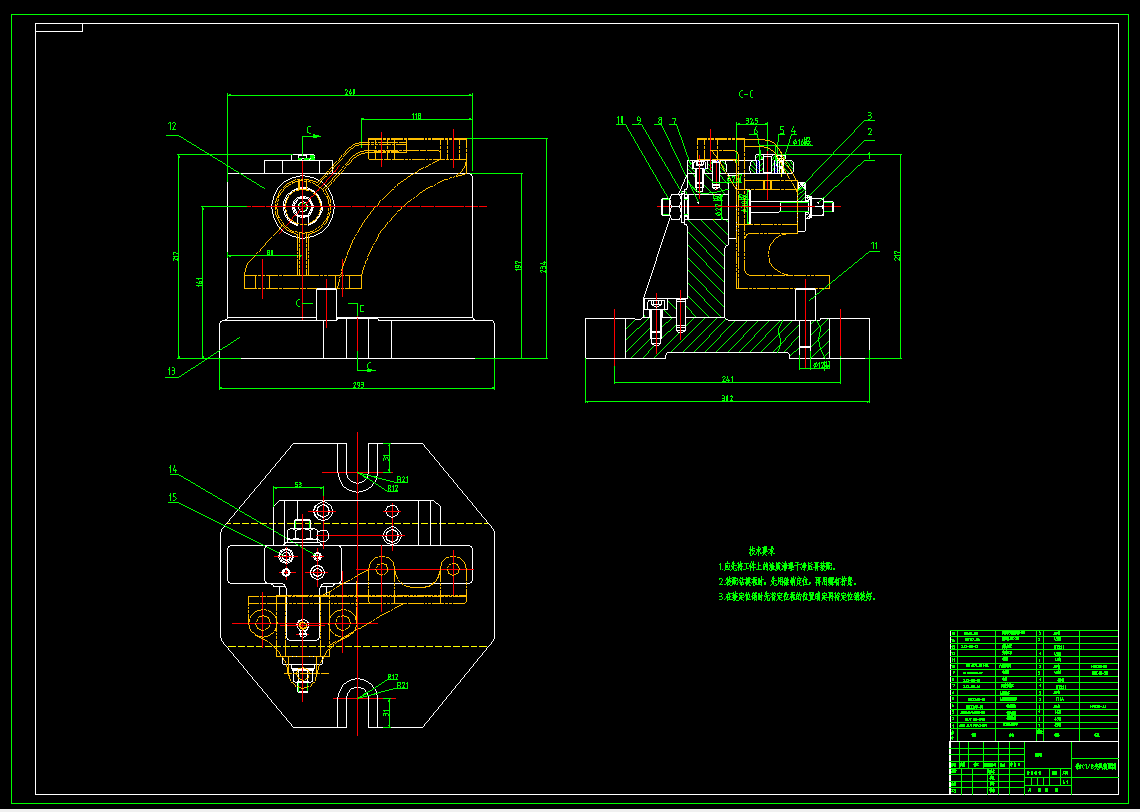Screen dimensions: 1140x812
Task: Click part callout number 5
Action: coord(782,131)
